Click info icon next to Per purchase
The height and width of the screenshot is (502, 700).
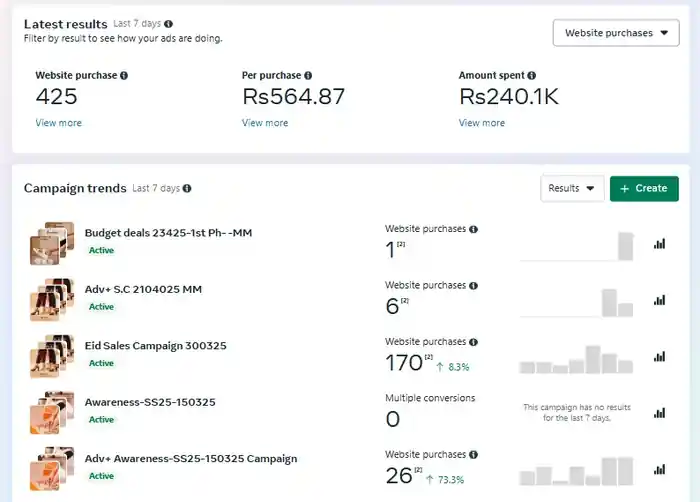coord(308,75)
